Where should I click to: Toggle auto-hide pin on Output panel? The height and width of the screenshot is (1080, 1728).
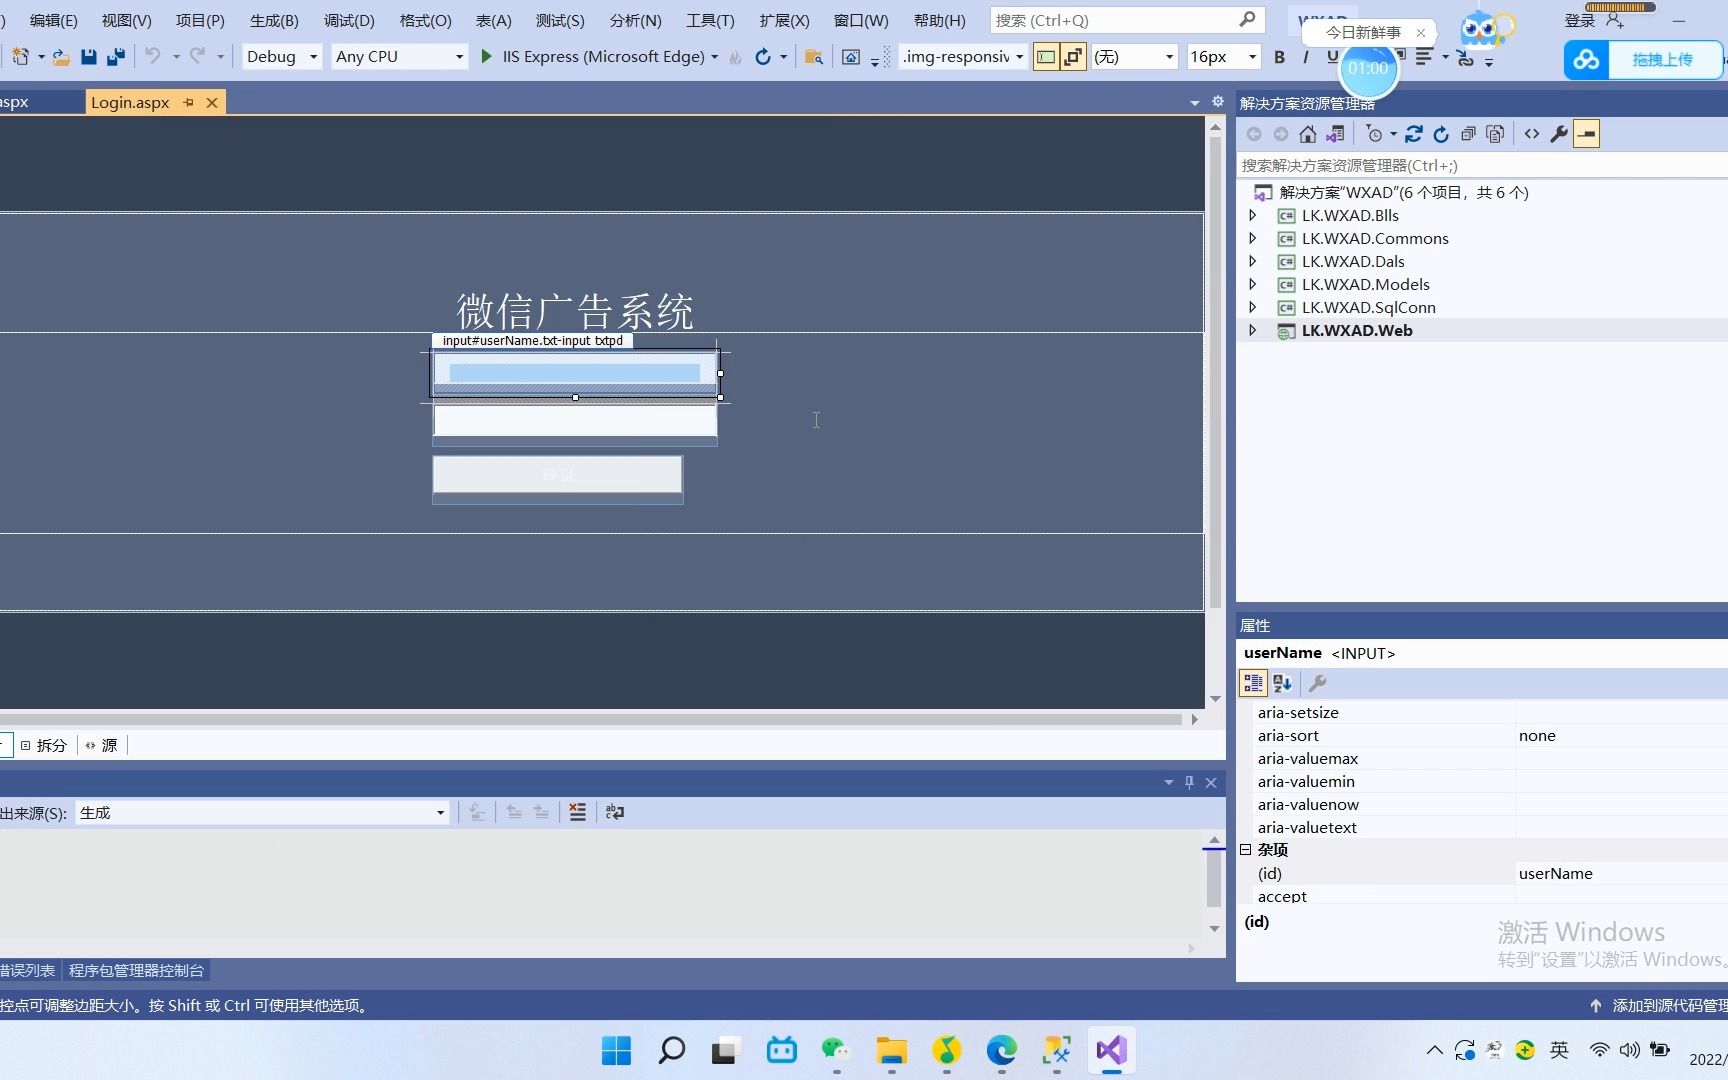[x=1189, y=782]
